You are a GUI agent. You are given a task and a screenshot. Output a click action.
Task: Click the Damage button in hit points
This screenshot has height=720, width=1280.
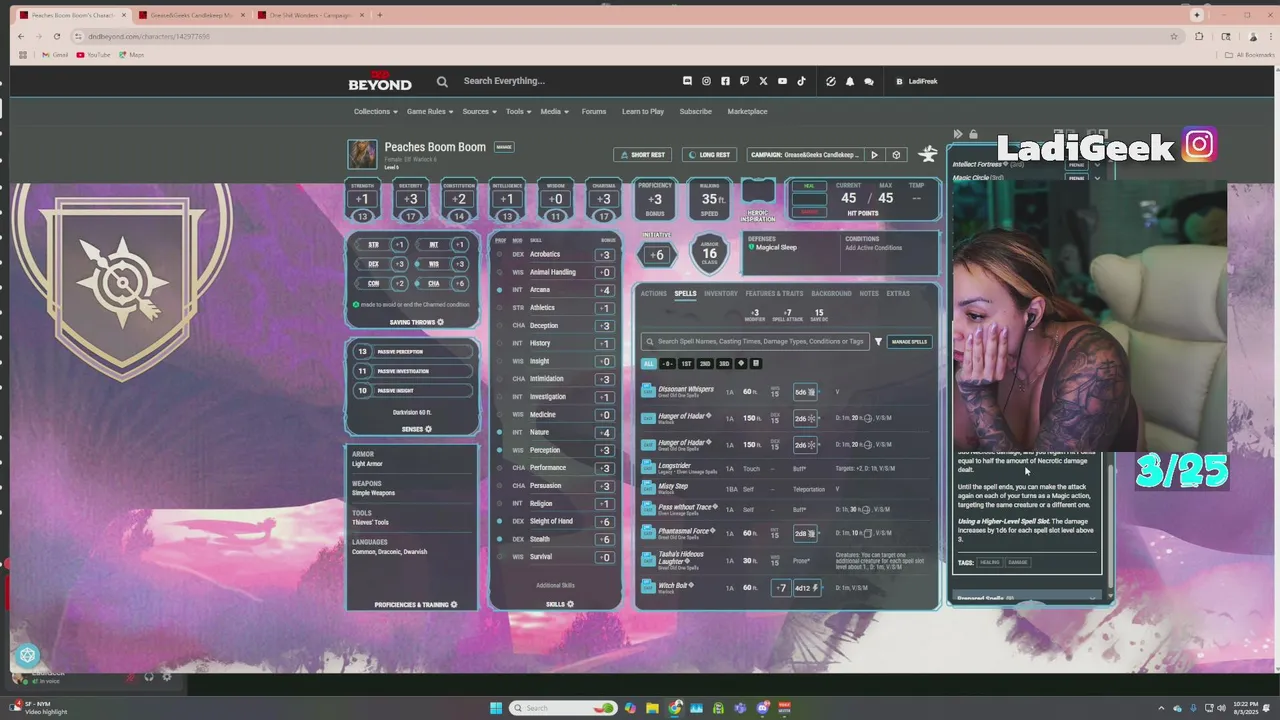coord(809,211)
